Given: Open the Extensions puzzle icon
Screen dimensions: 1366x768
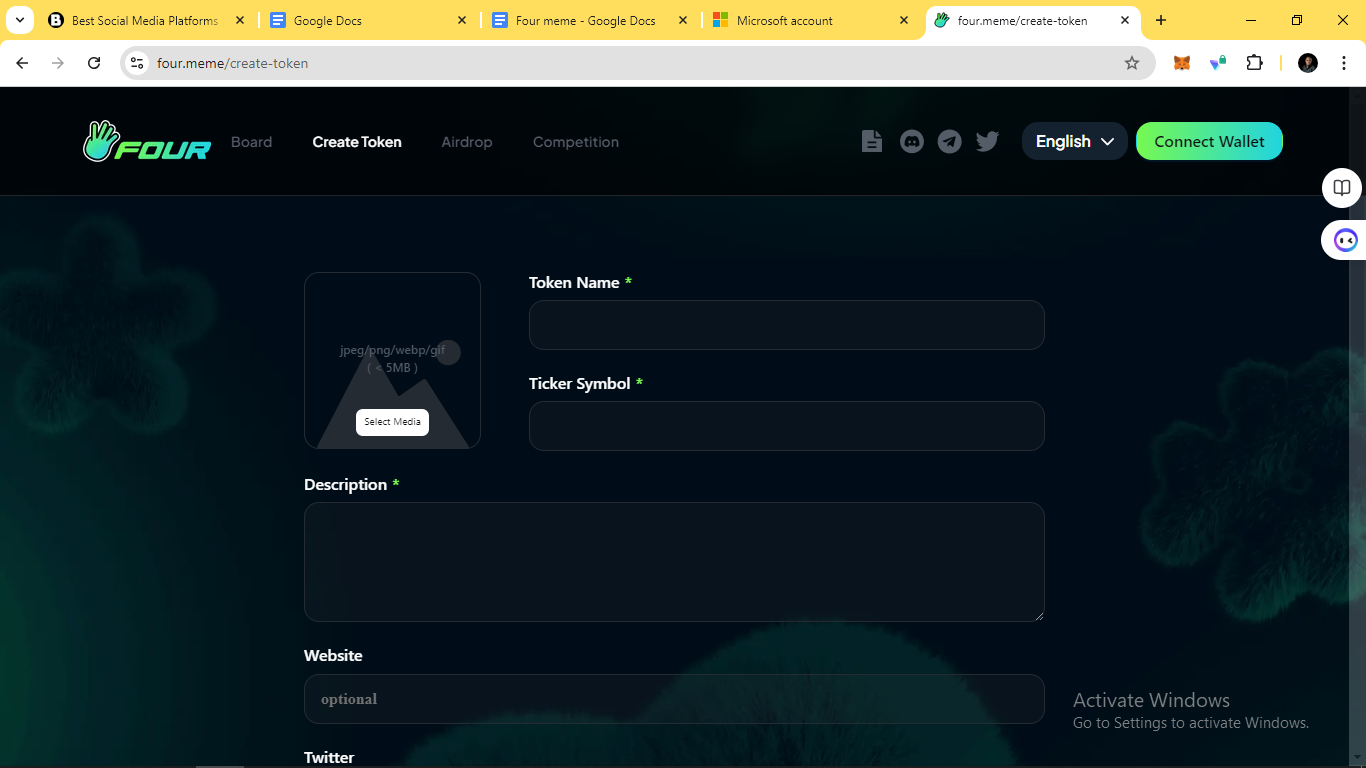Looking at the screenshot, I should pos(1254,63).
